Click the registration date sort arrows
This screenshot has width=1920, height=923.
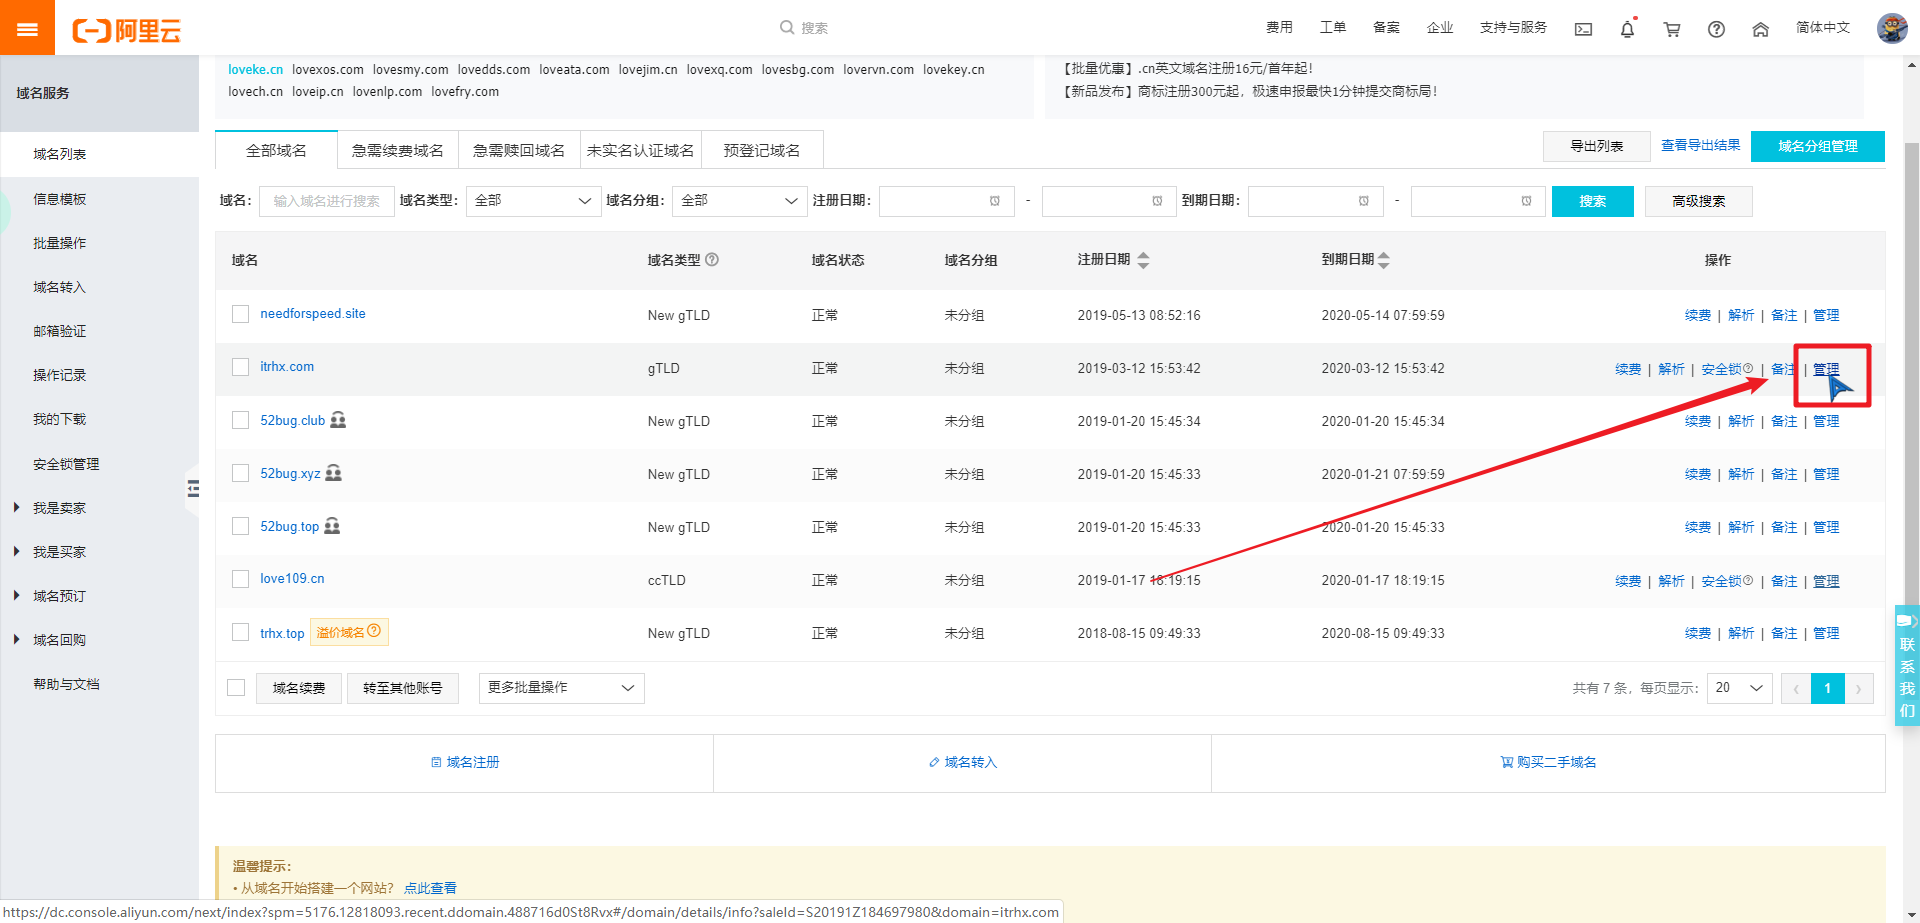point(1143,260)
